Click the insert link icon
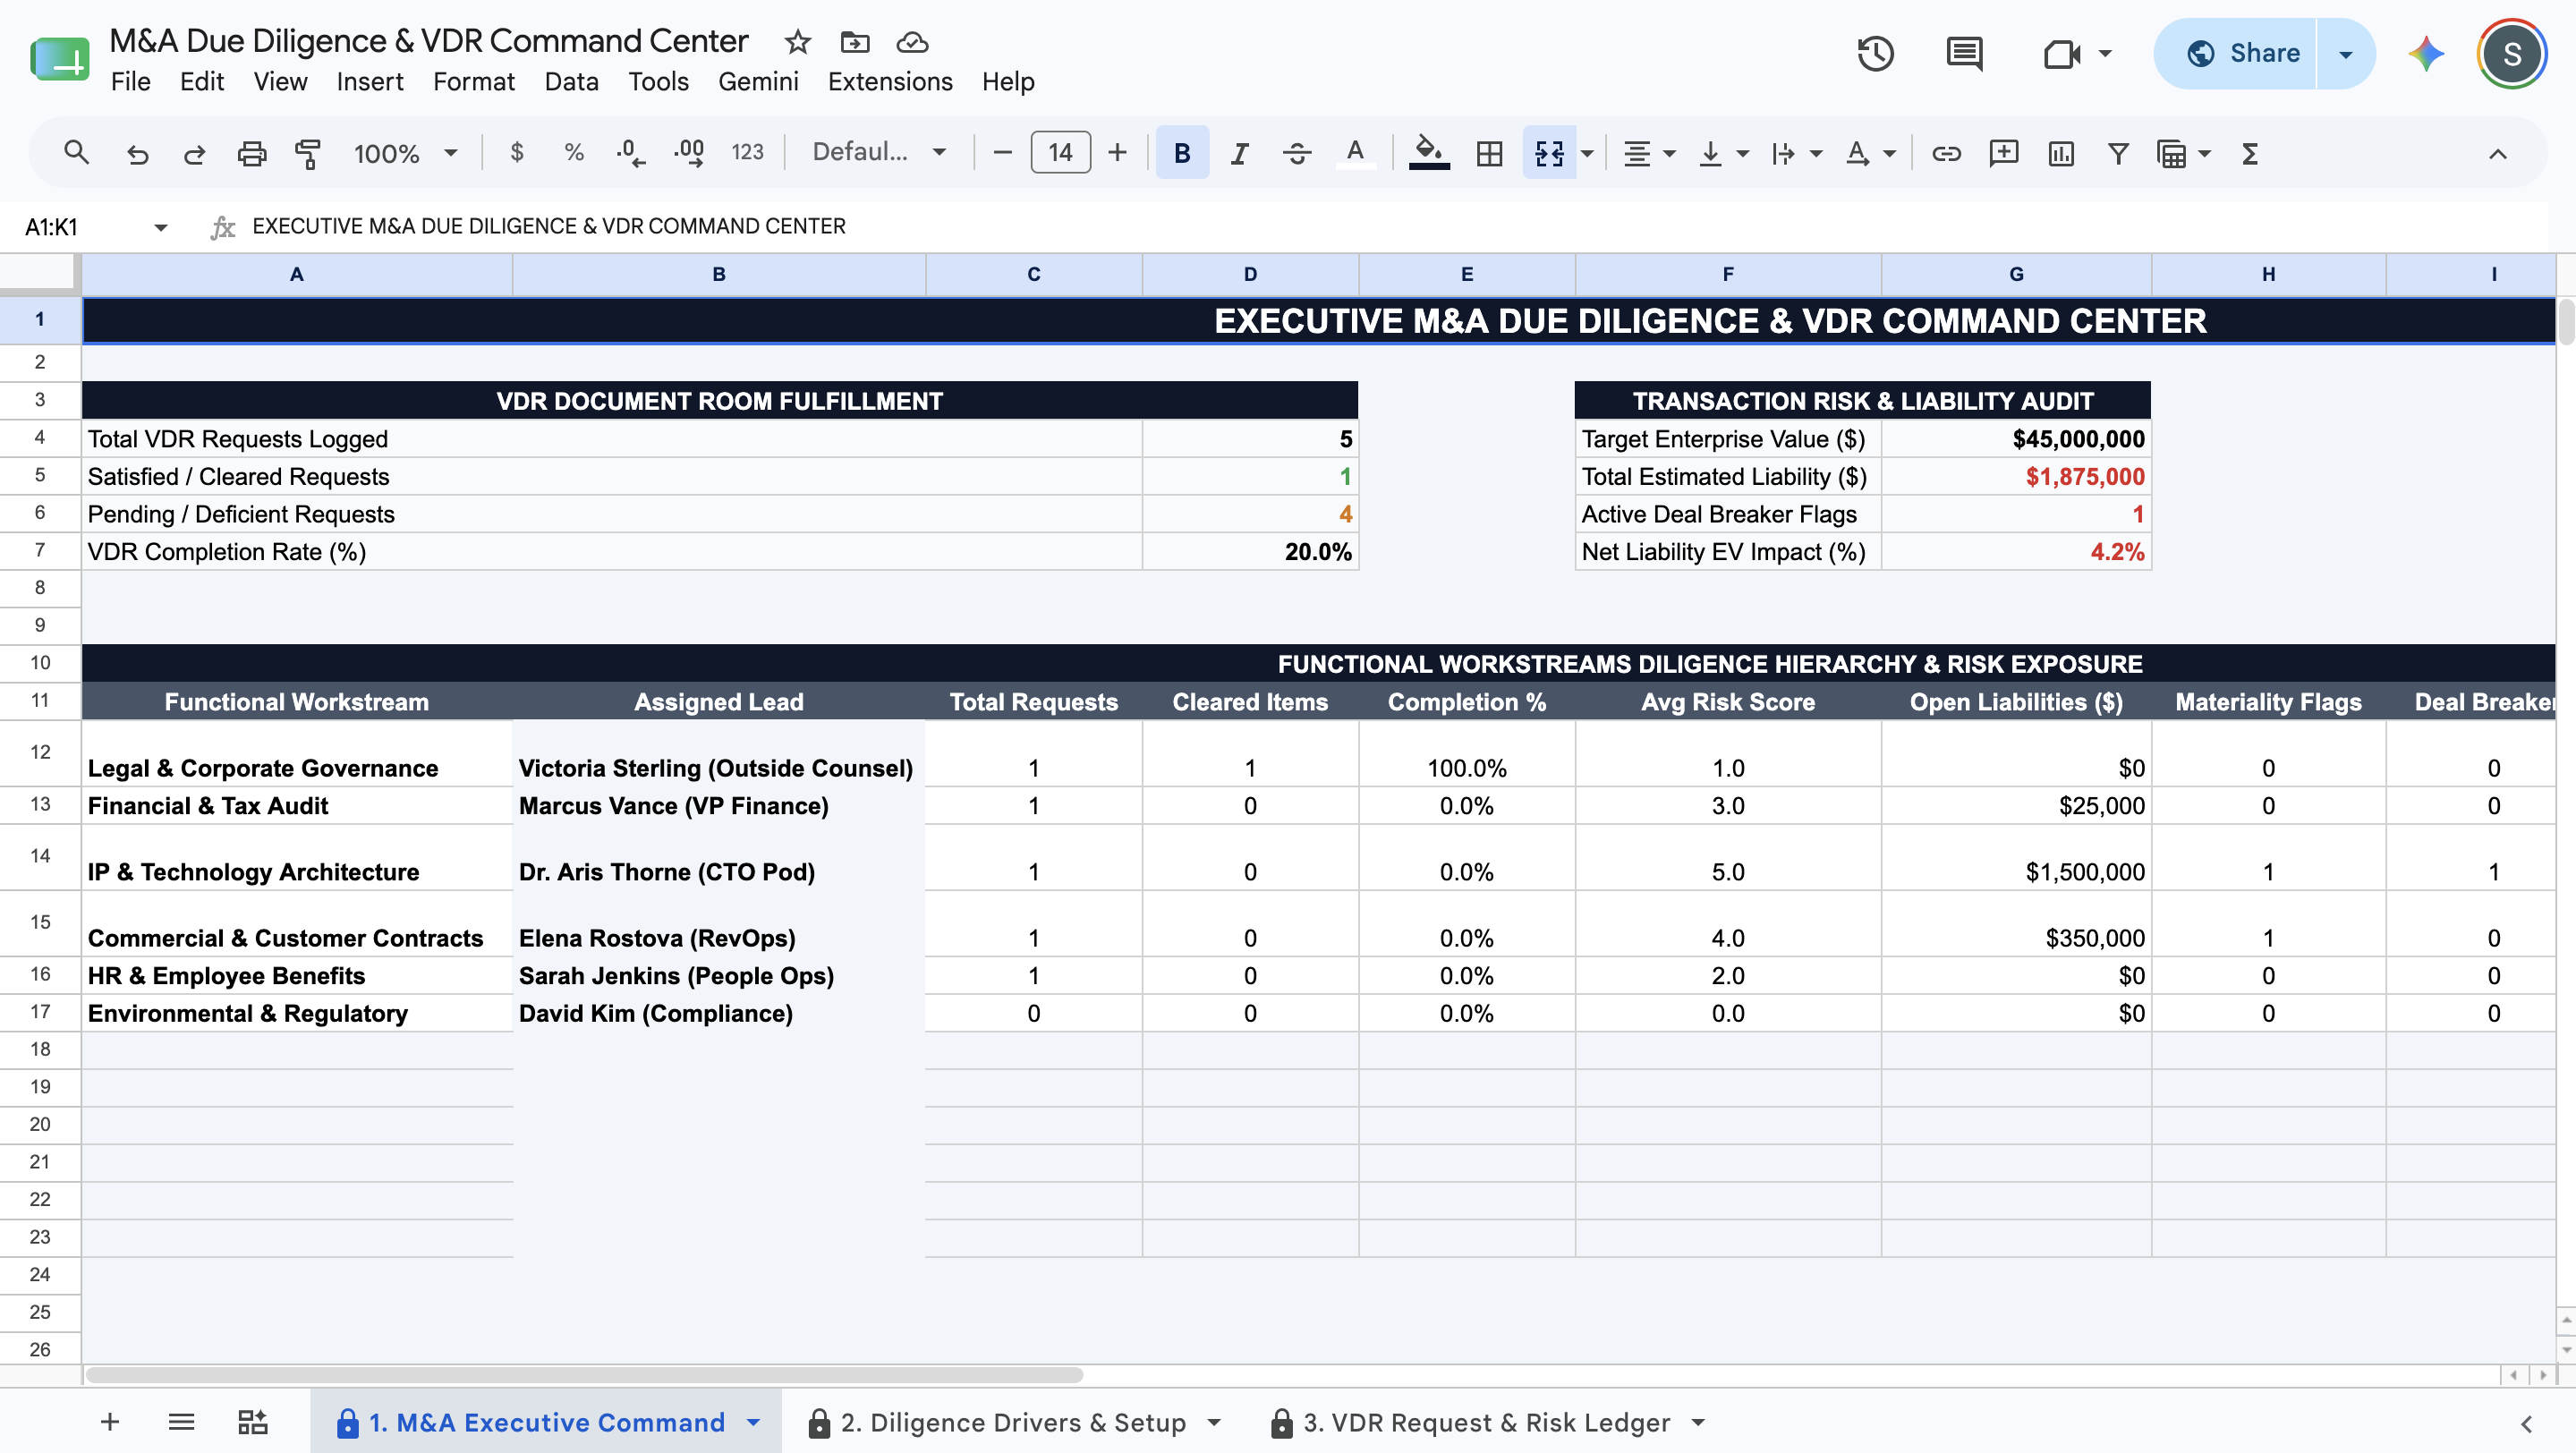Screen dimensions: 2576x1453 pyautogui.click(x=1945, y=153)
